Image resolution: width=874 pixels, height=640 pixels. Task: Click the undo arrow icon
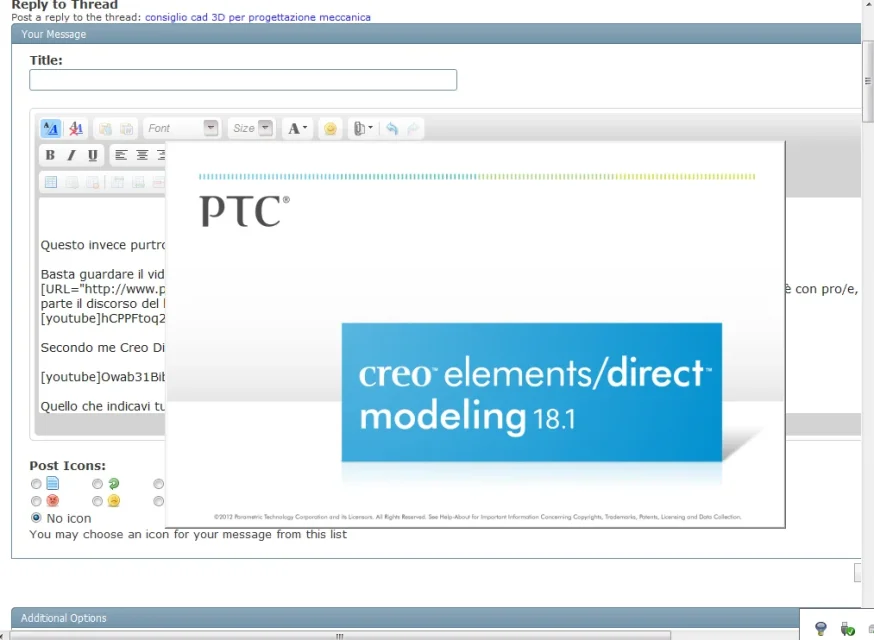[392, 129]
